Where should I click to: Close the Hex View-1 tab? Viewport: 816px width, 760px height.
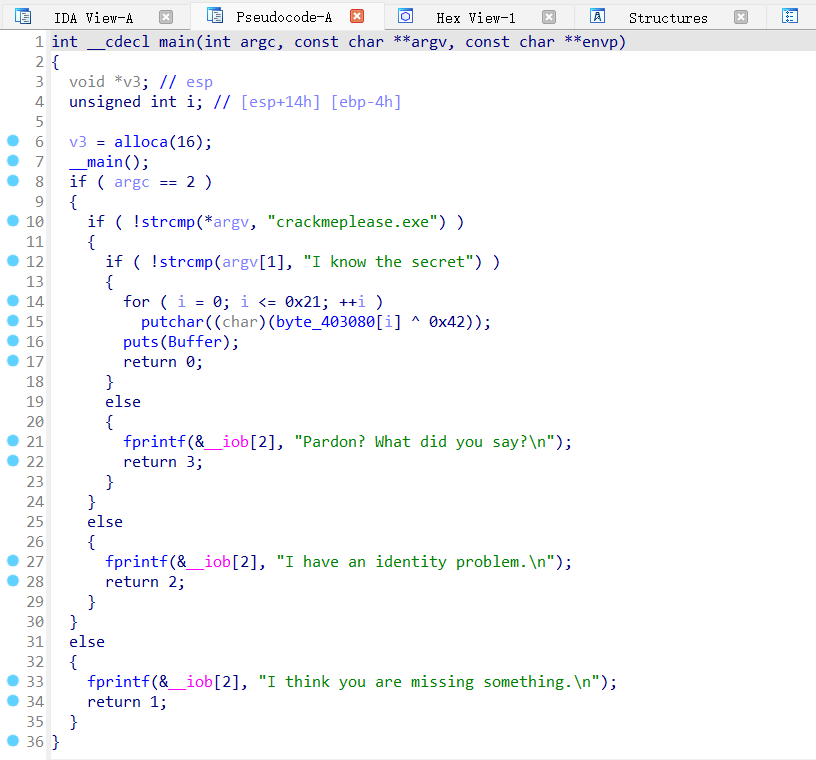click(549, 17)
